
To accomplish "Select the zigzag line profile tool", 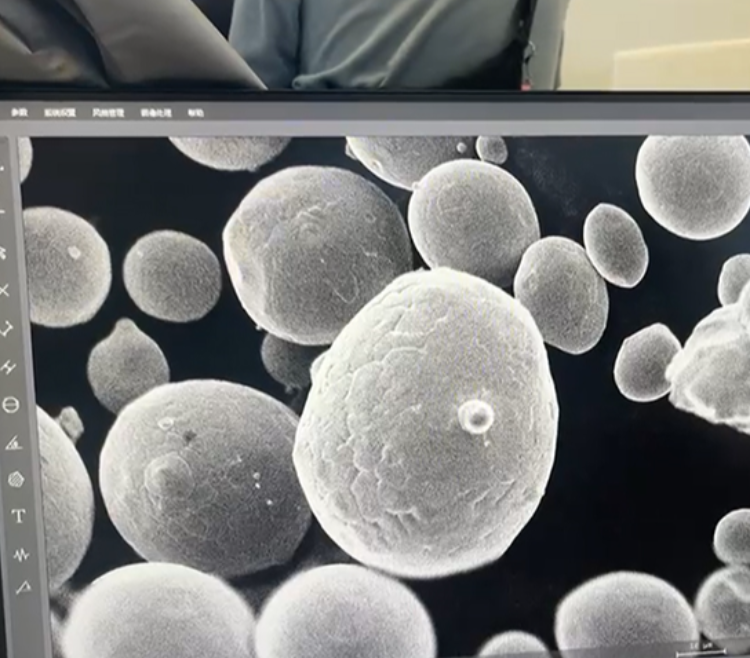I will coord(21,555).
